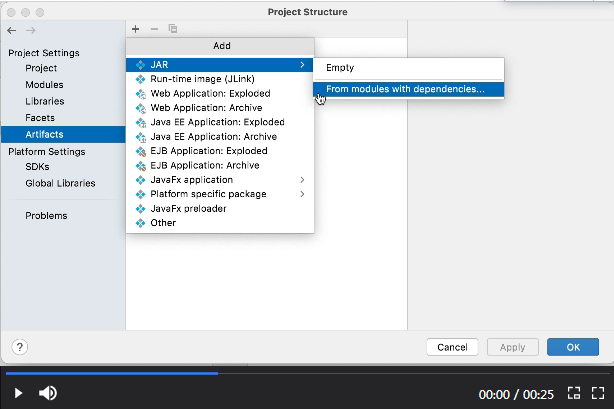Click the EJB Application: Archive icon

coord(141,166)
